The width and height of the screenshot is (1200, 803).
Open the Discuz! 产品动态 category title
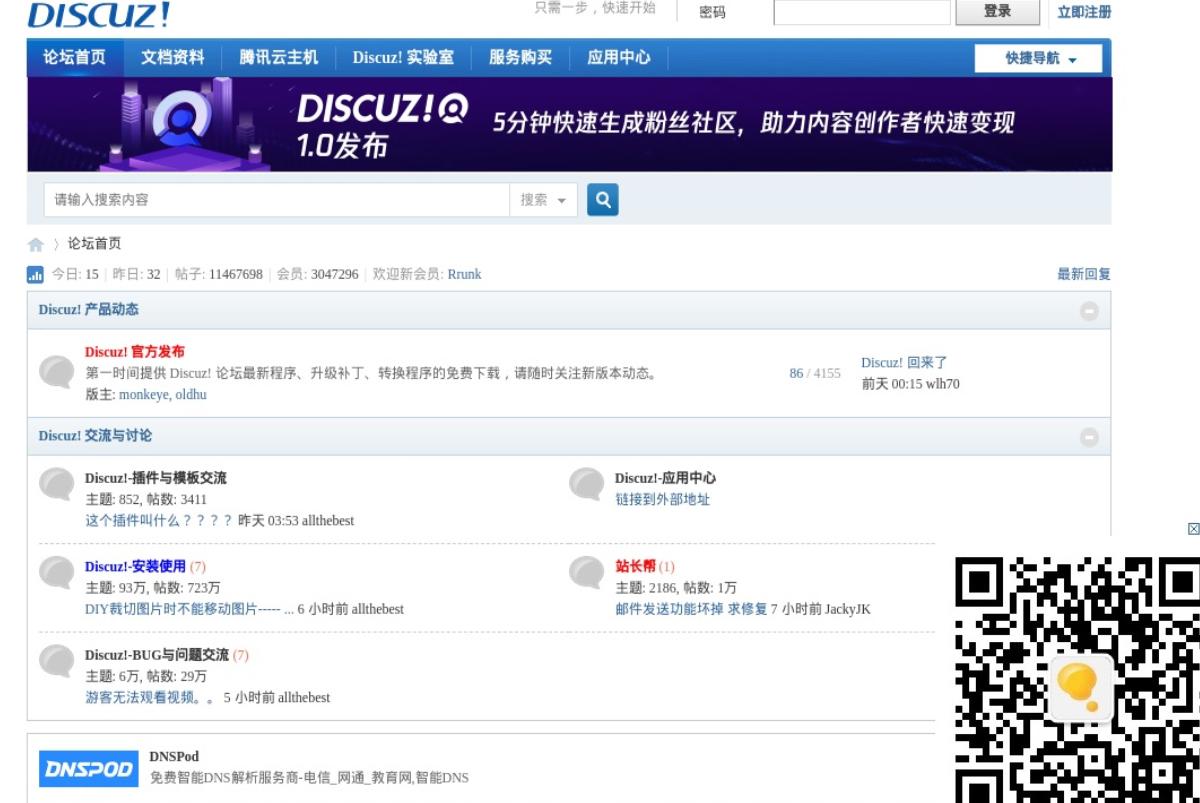click(x=88, y=310)
